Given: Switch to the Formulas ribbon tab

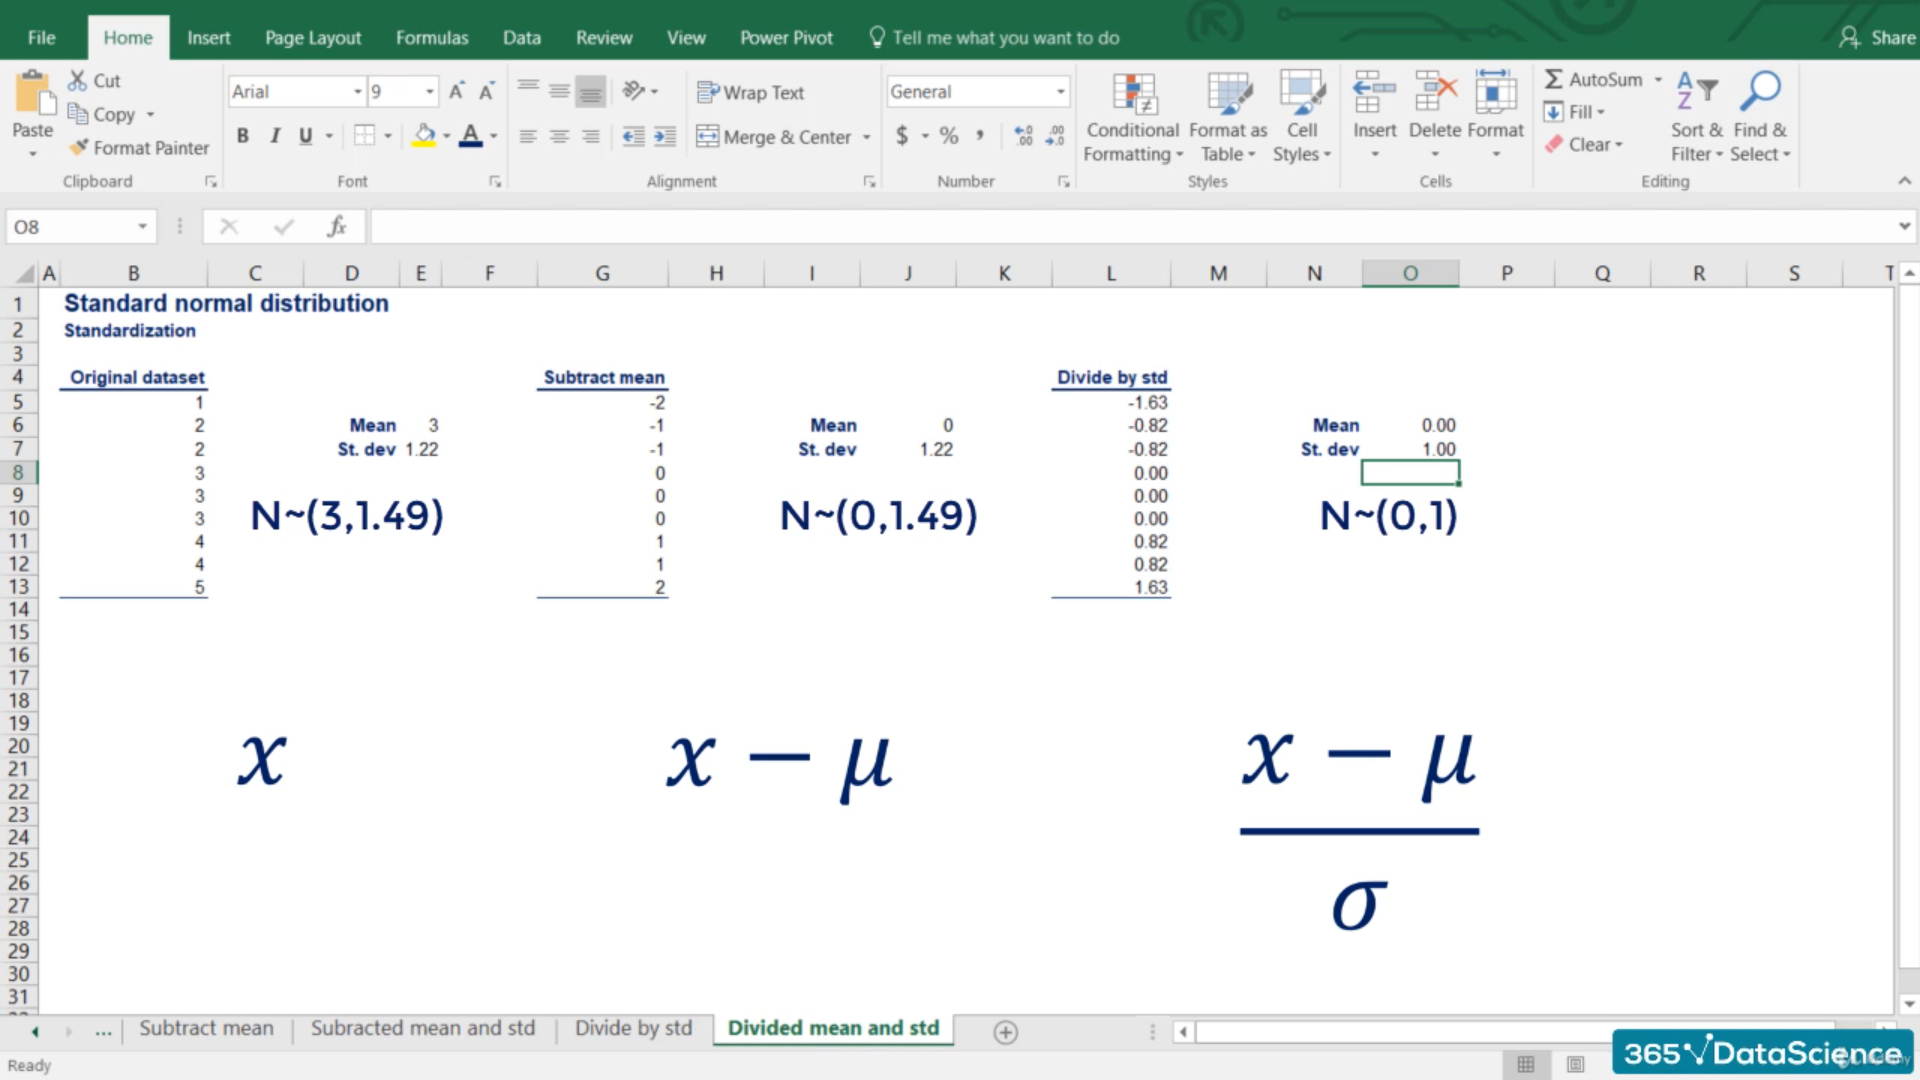Looking at the screenshot, I should coord(431,38).
